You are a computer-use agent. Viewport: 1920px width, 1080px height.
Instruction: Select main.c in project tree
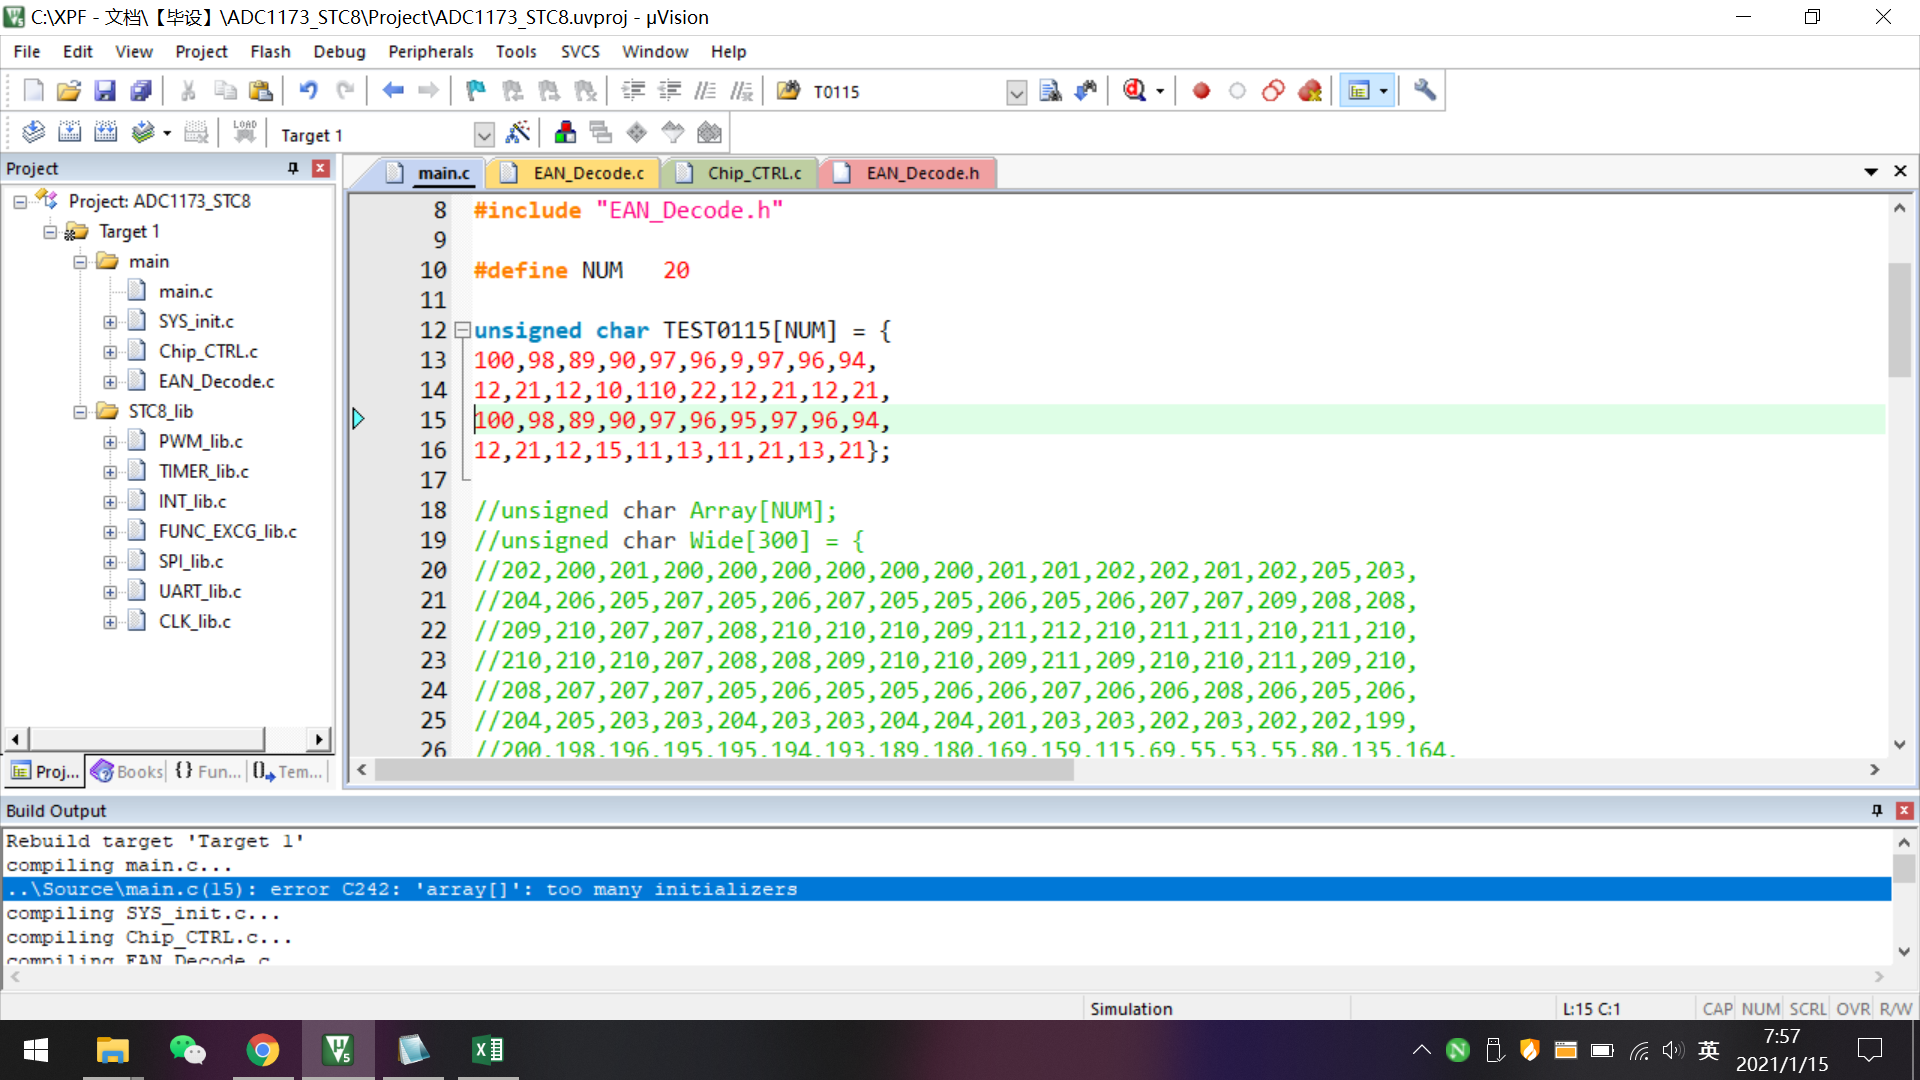pos(185,291)
